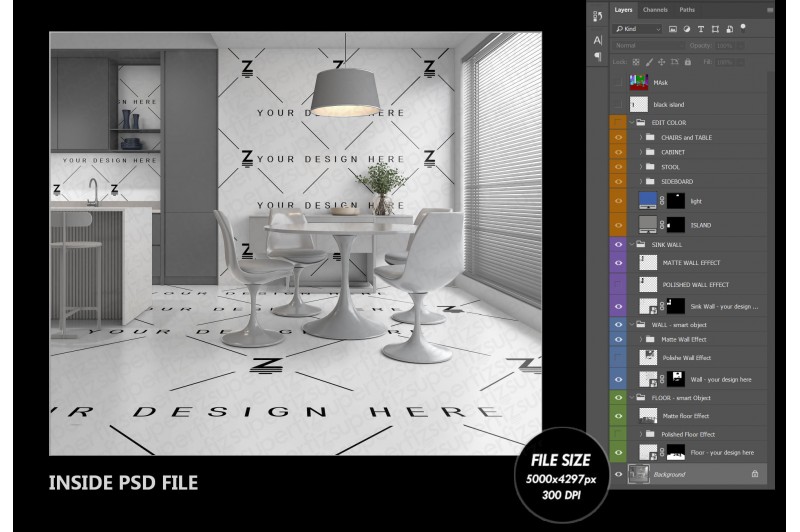Open the Character panel icon
Viewport: 800px width, 532px height.
597,40
